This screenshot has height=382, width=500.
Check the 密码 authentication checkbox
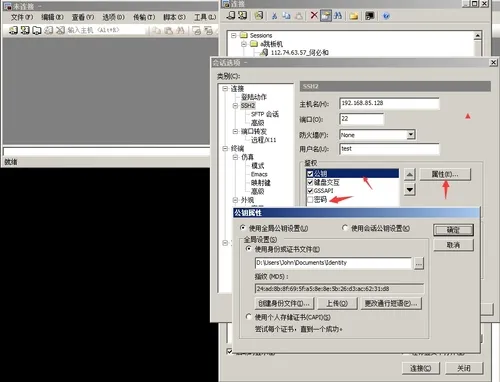310,199
